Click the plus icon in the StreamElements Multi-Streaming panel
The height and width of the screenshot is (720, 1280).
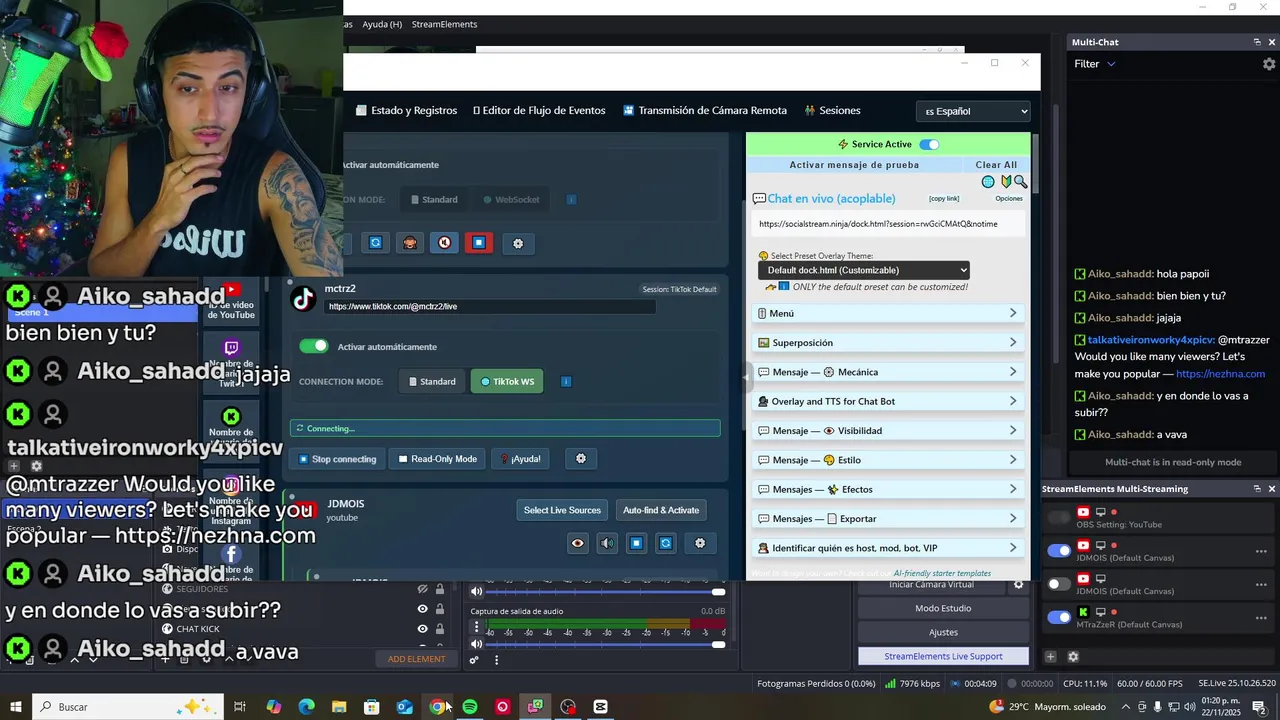tap(1050, 657)
